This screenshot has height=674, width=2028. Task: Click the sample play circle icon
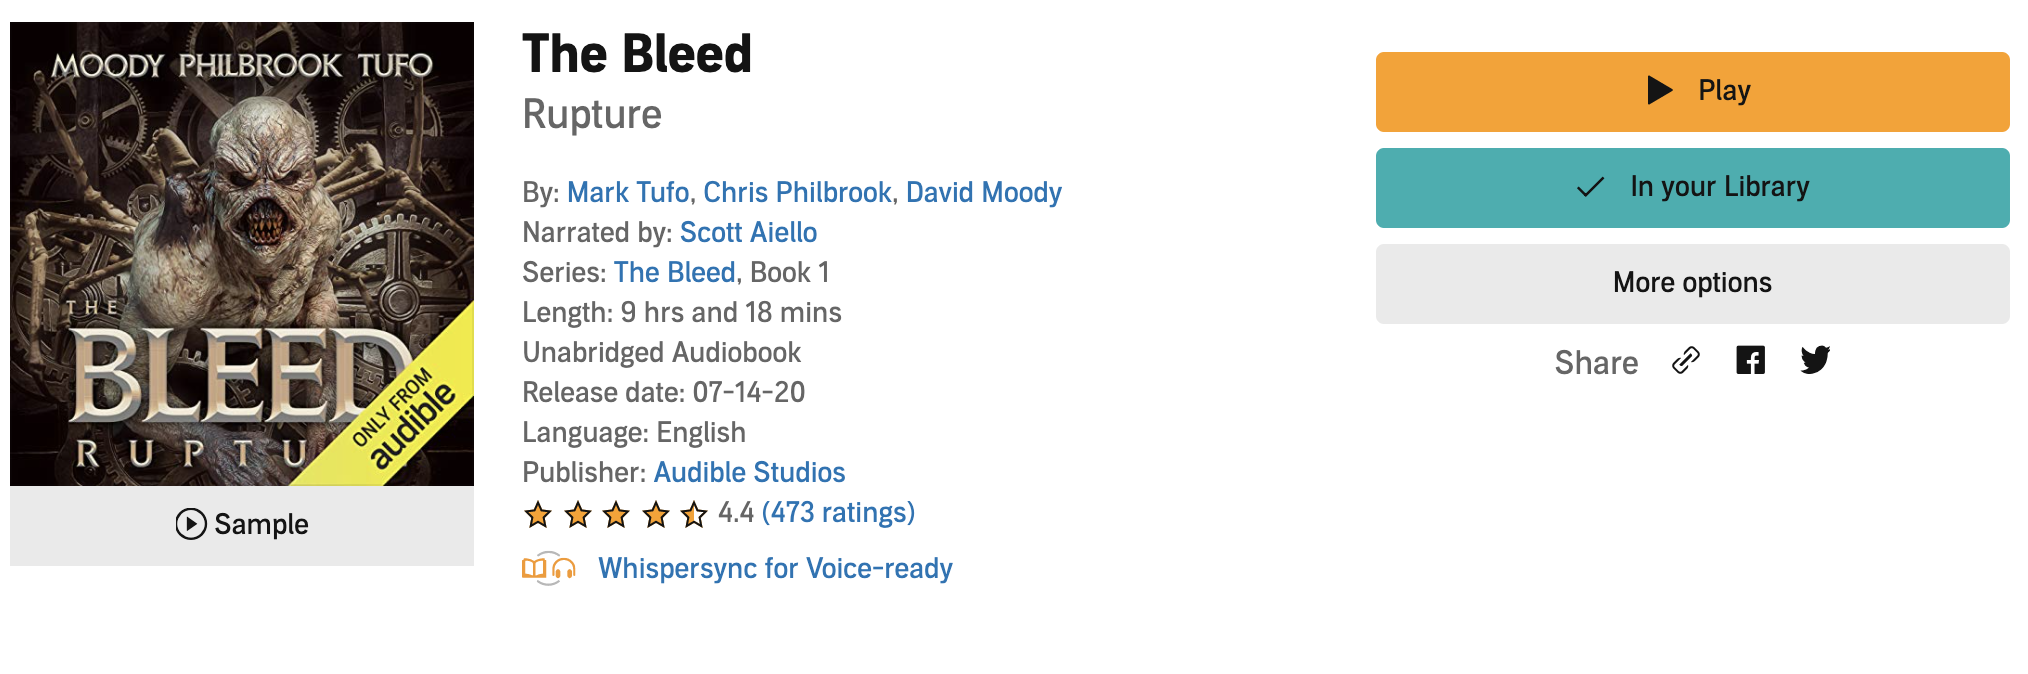191,524
